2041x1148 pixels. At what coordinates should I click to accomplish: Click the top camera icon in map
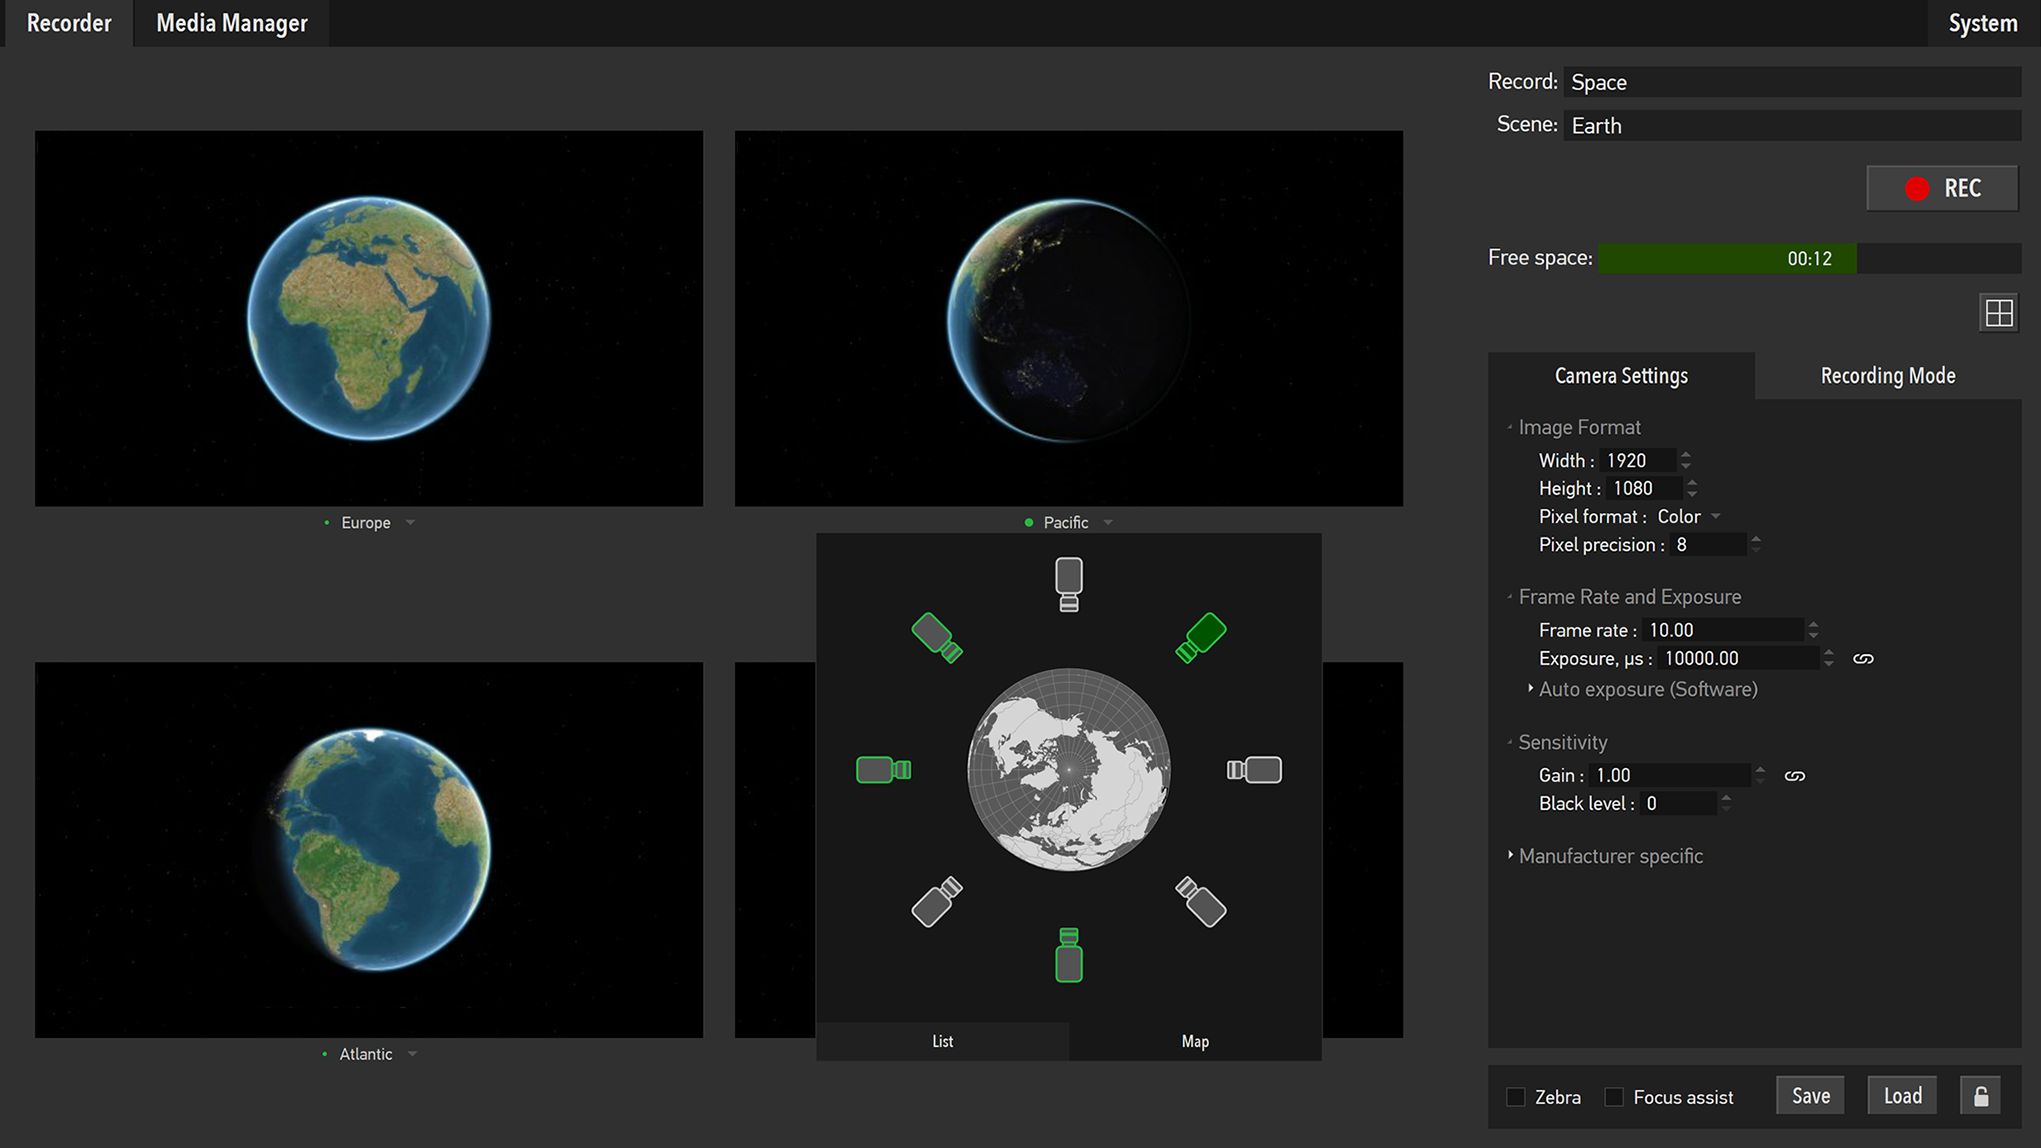pos(1068,583)
